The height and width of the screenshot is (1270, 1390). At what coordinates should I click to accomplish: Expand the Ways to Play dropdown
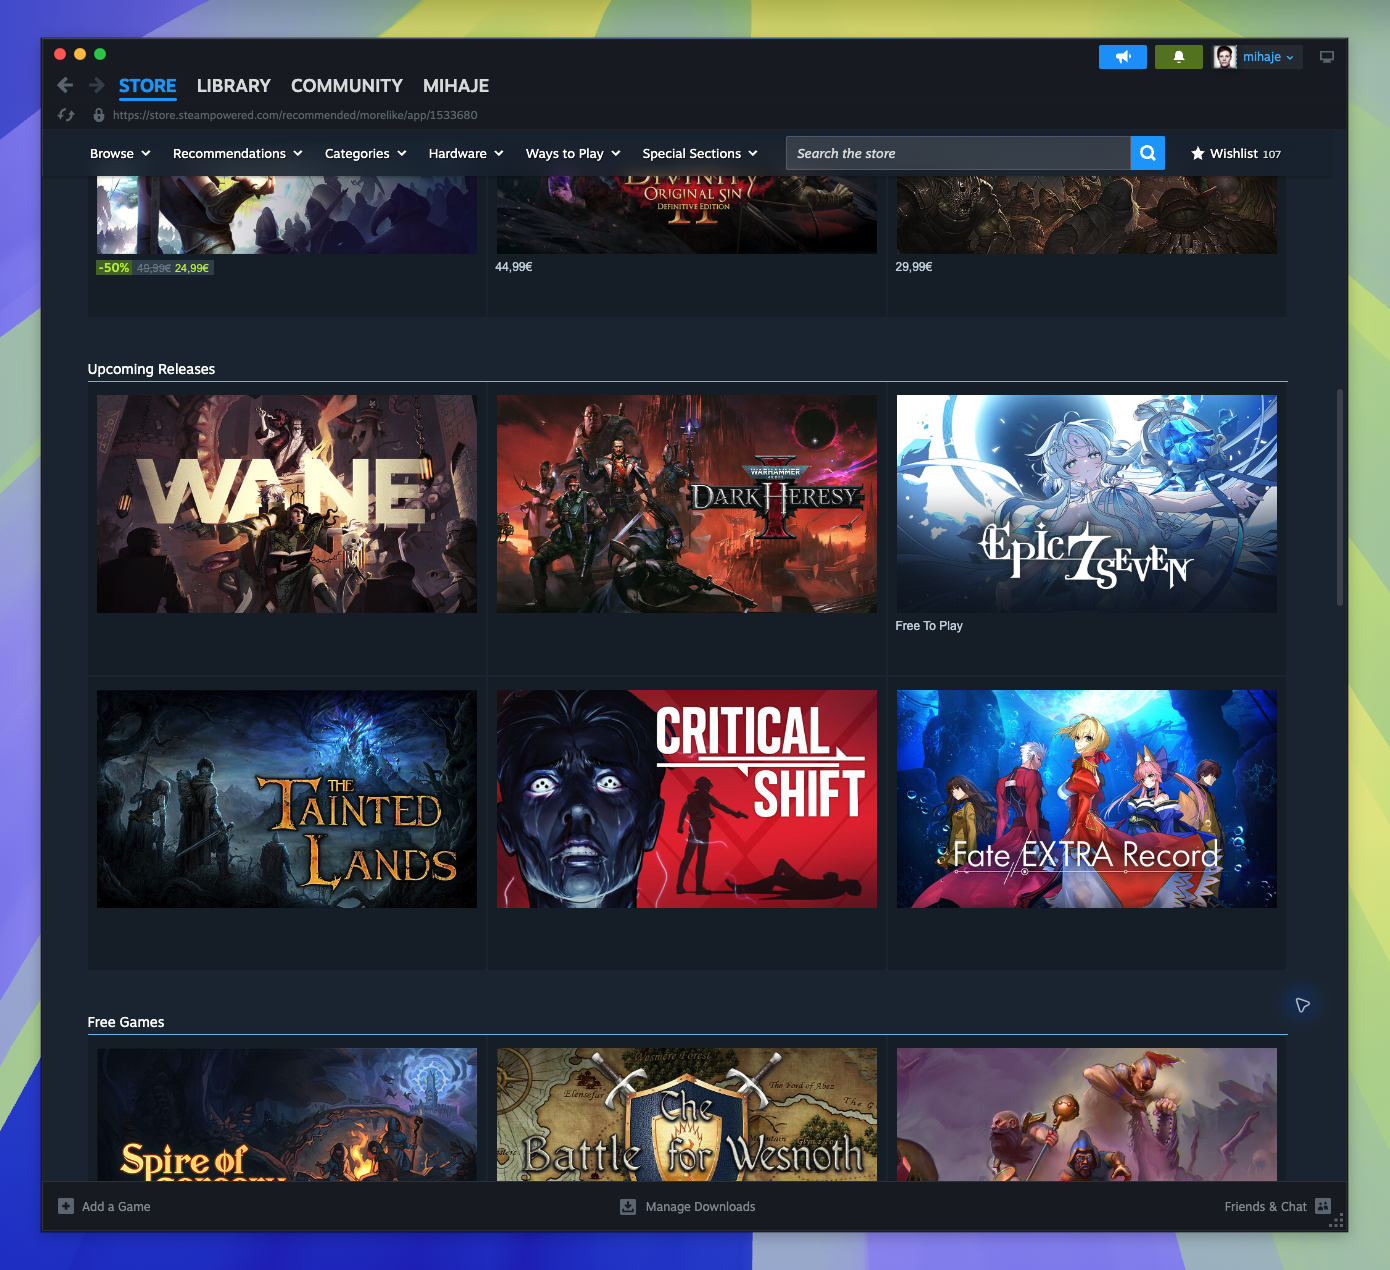click(x=573, y=153)
